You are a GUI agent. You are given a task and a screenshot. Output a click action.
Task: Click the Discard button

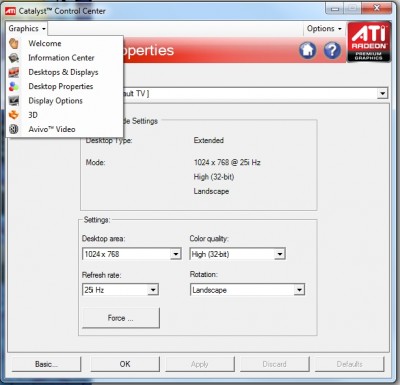pos(274,364)
